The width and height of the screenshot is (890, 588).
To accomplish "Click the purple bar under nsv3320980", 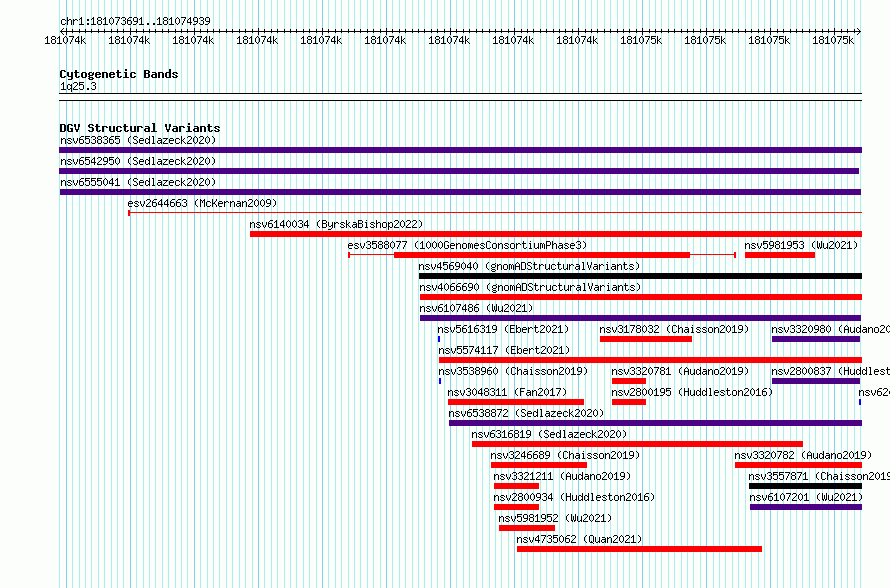I will point(816,339).
